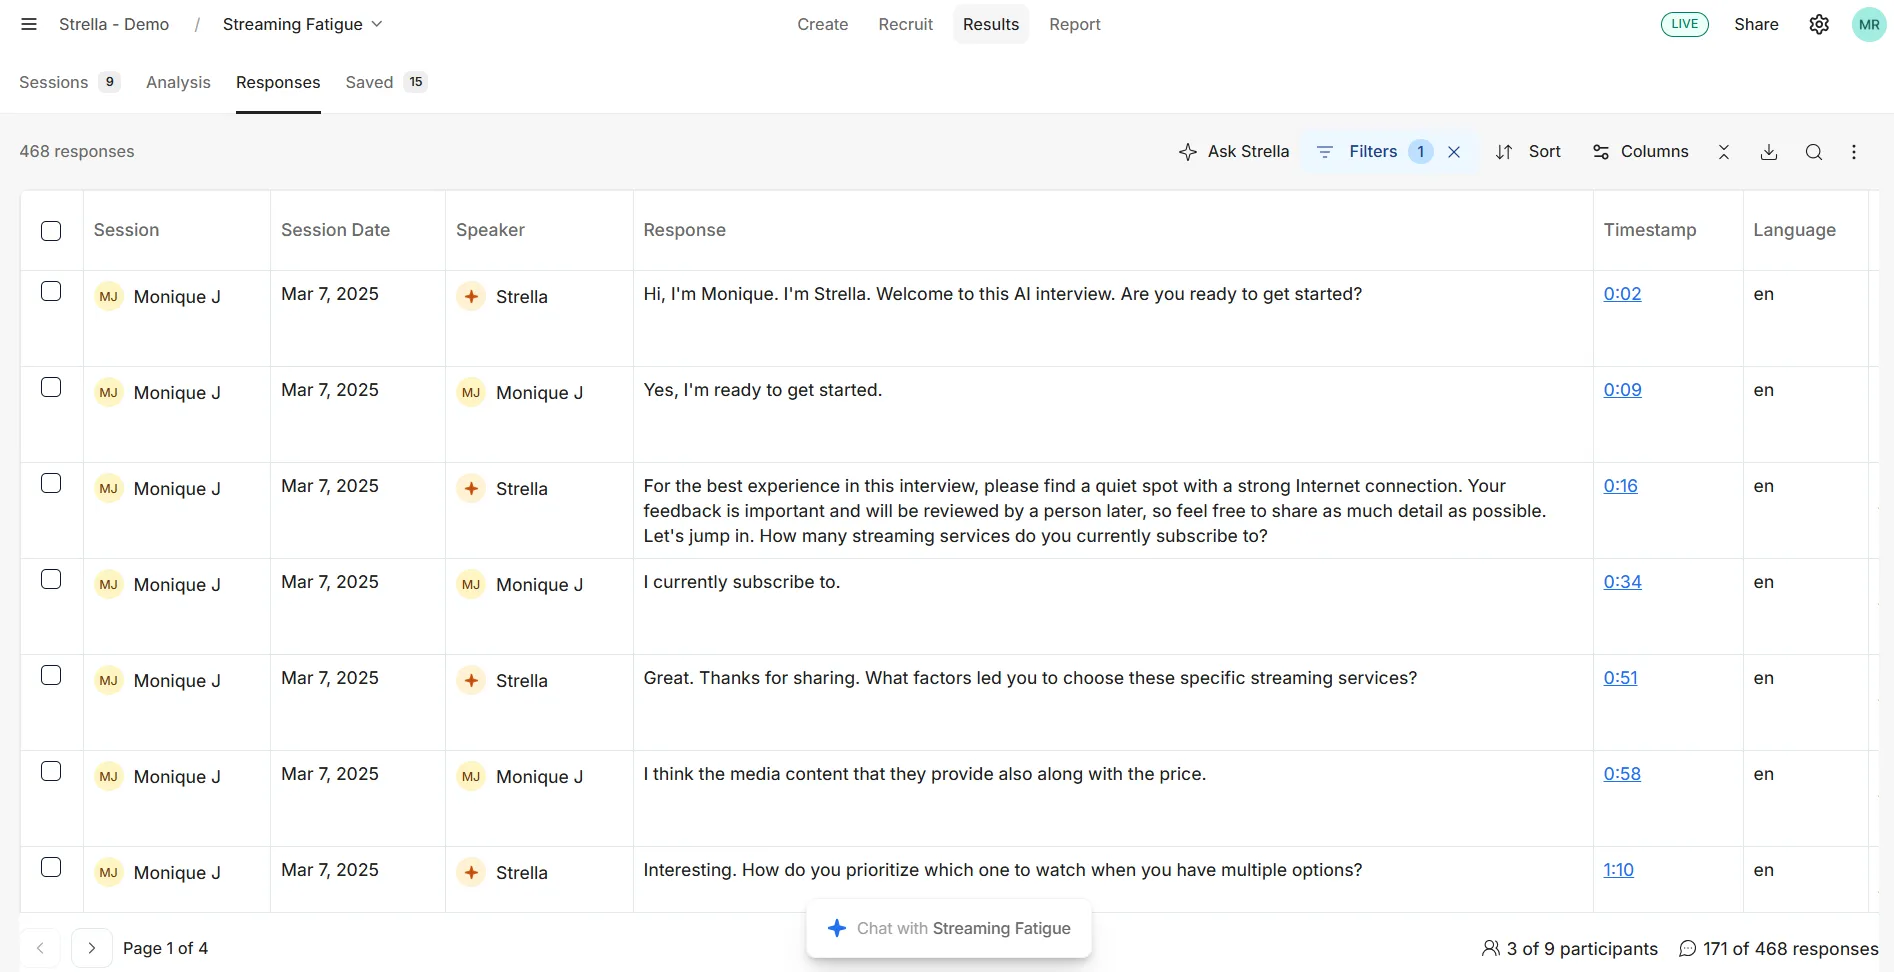1894x972 pixels.
Task: Open the MR user avatar menu
Action: tap(1869, 24)
